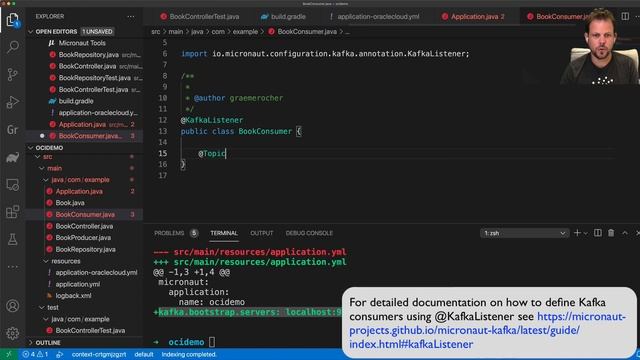Image resolution: width=640 pixels, height=360 pixels.
Task: Click the Indexing completed status message
Action: [x=189, y=354]
